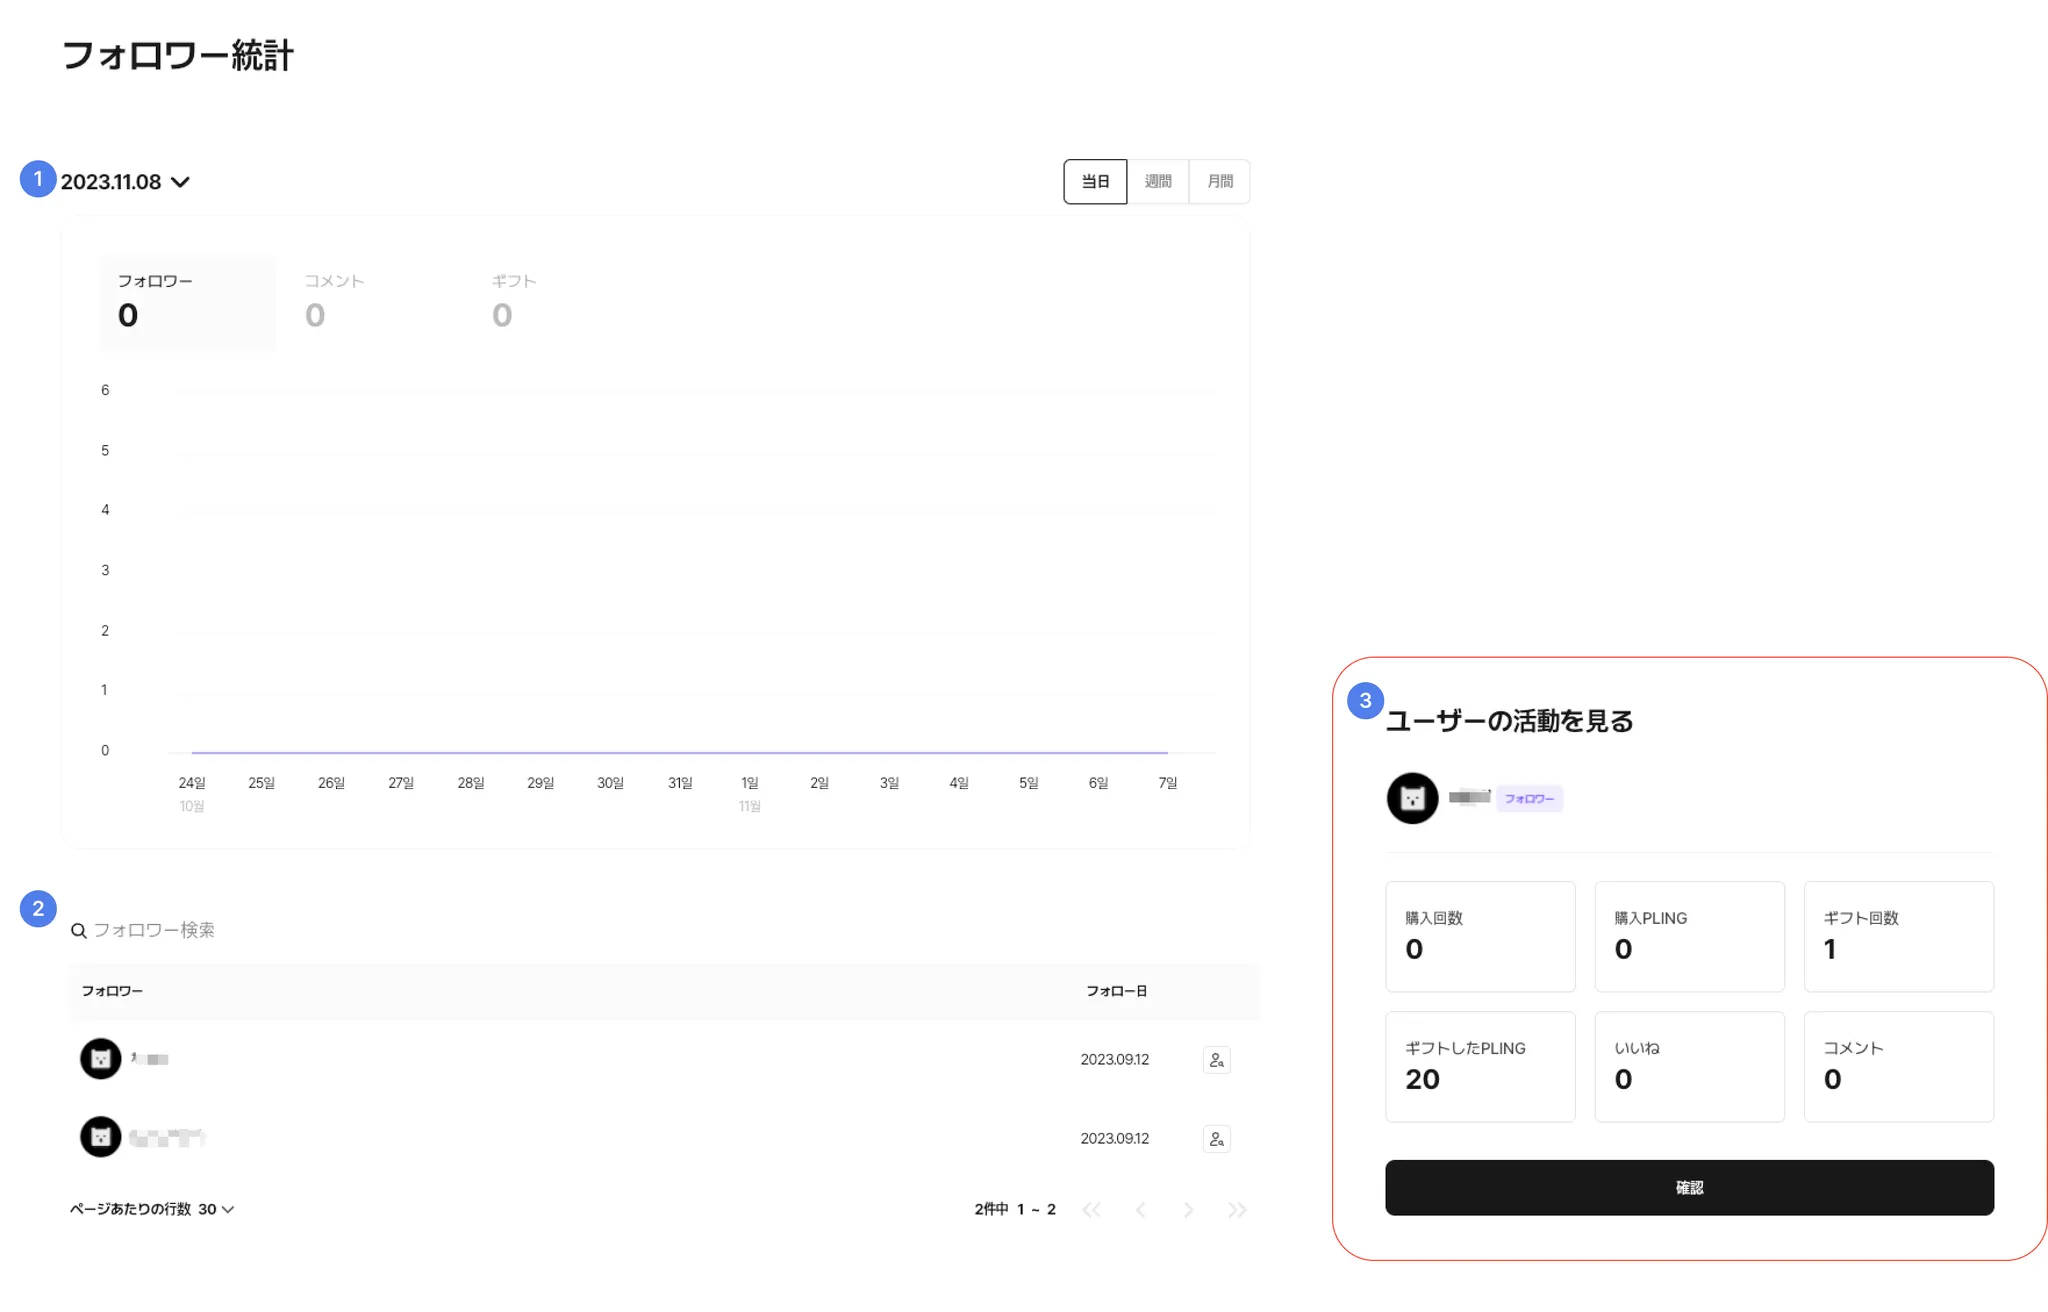Viewport: 2048px width, 1312px height.
Task: Go to previous page arrow
Action: pyautogui.click(x=1140, y=1210)
